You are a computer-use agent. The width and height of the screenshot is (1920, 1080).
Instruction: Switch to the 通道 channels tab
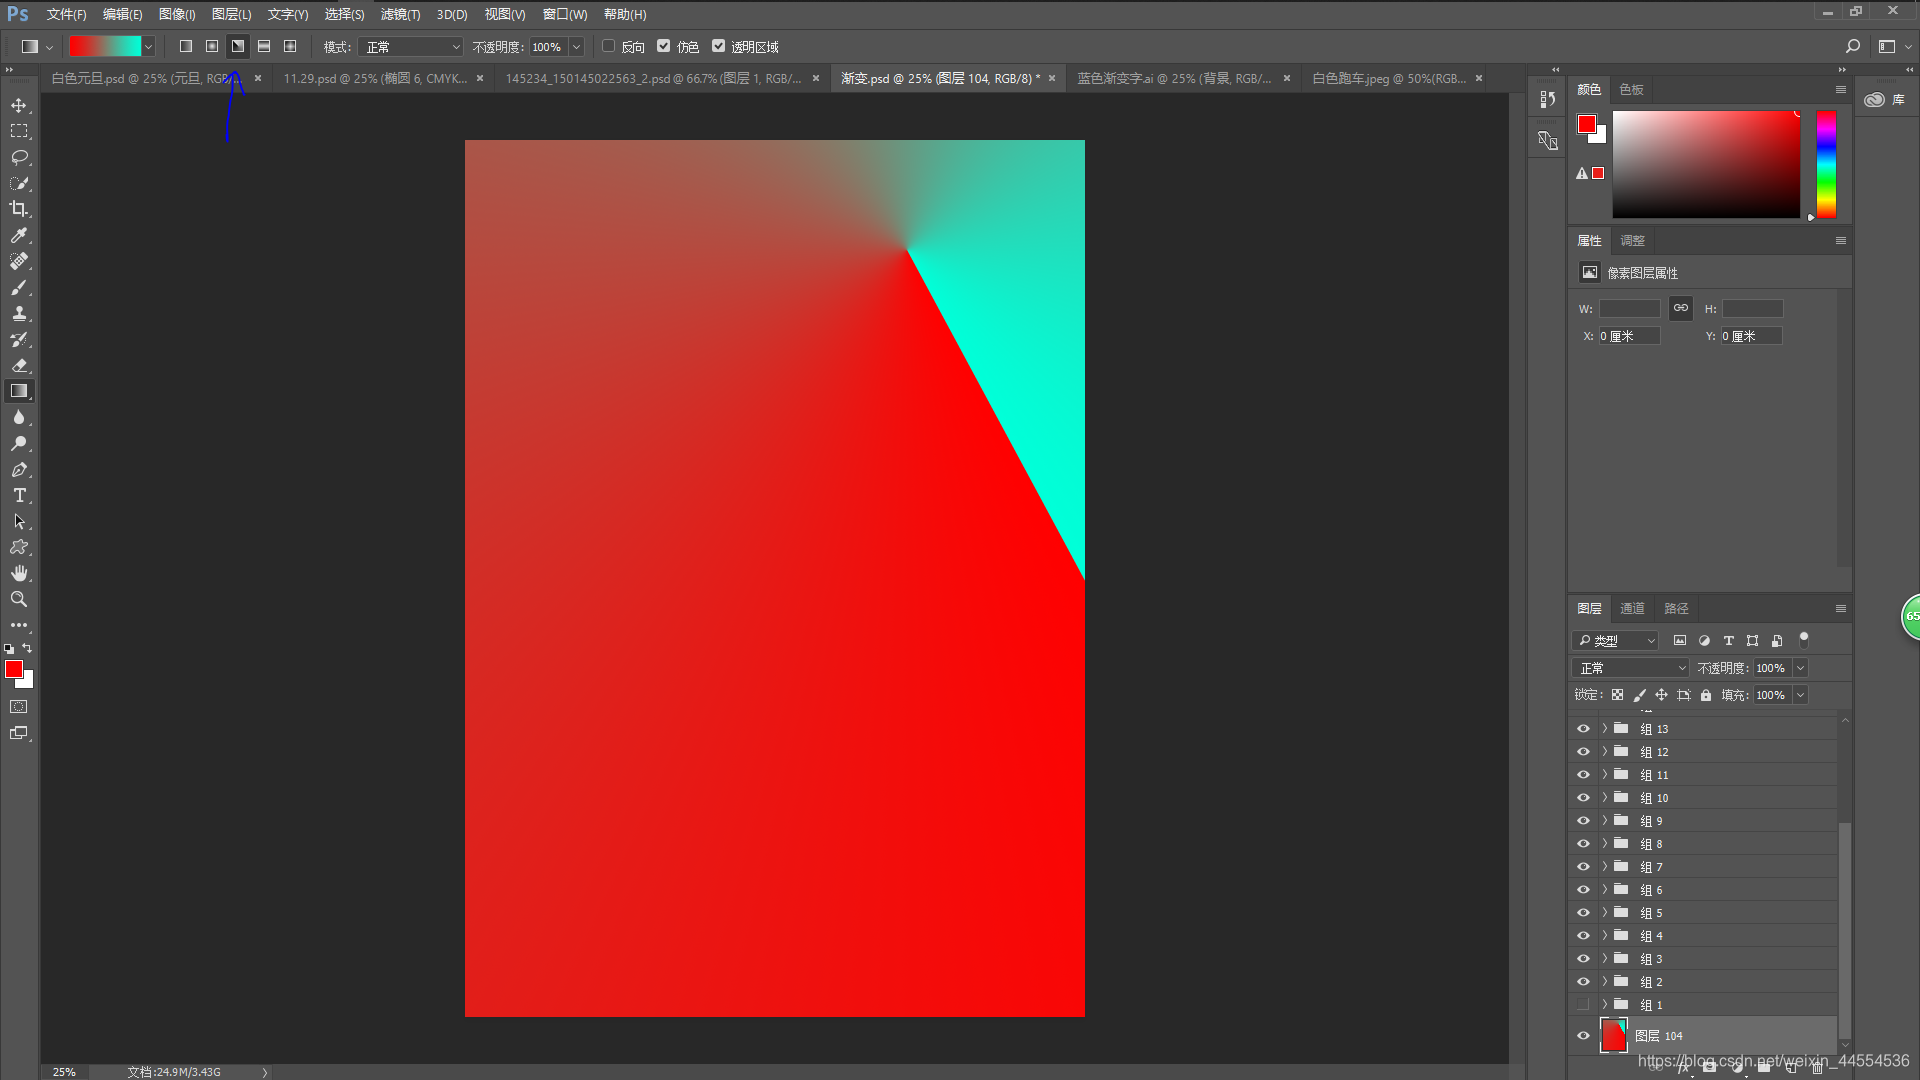tap(1632, 608)
